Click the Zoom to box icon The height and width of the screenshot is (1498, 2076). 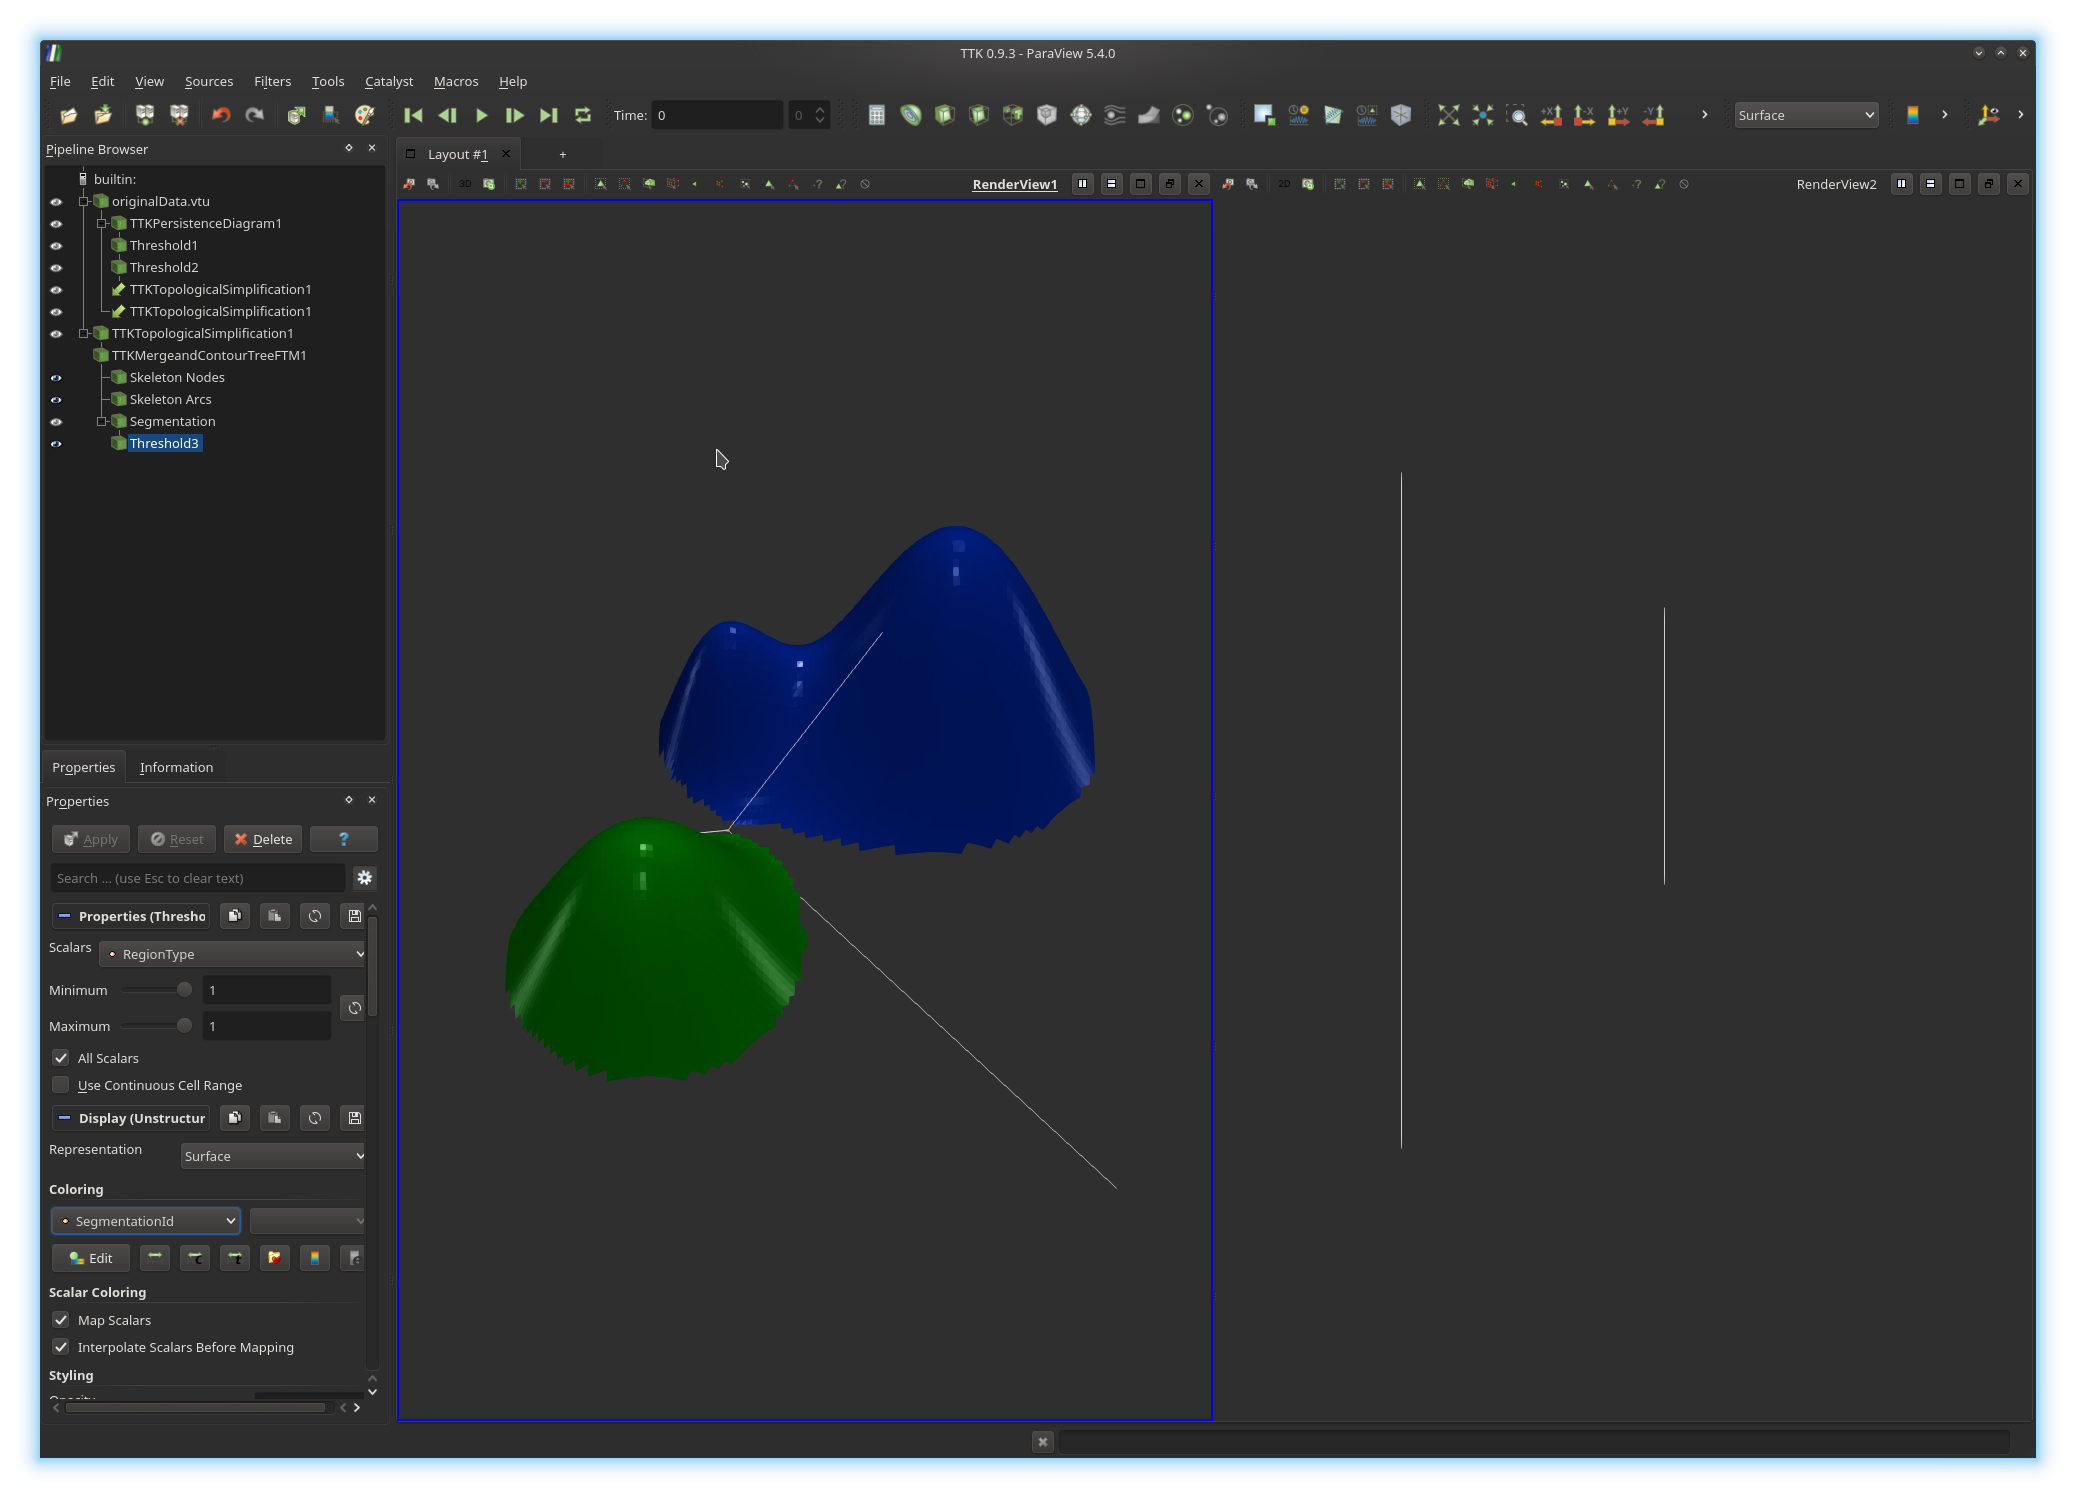click(1517, 115)
